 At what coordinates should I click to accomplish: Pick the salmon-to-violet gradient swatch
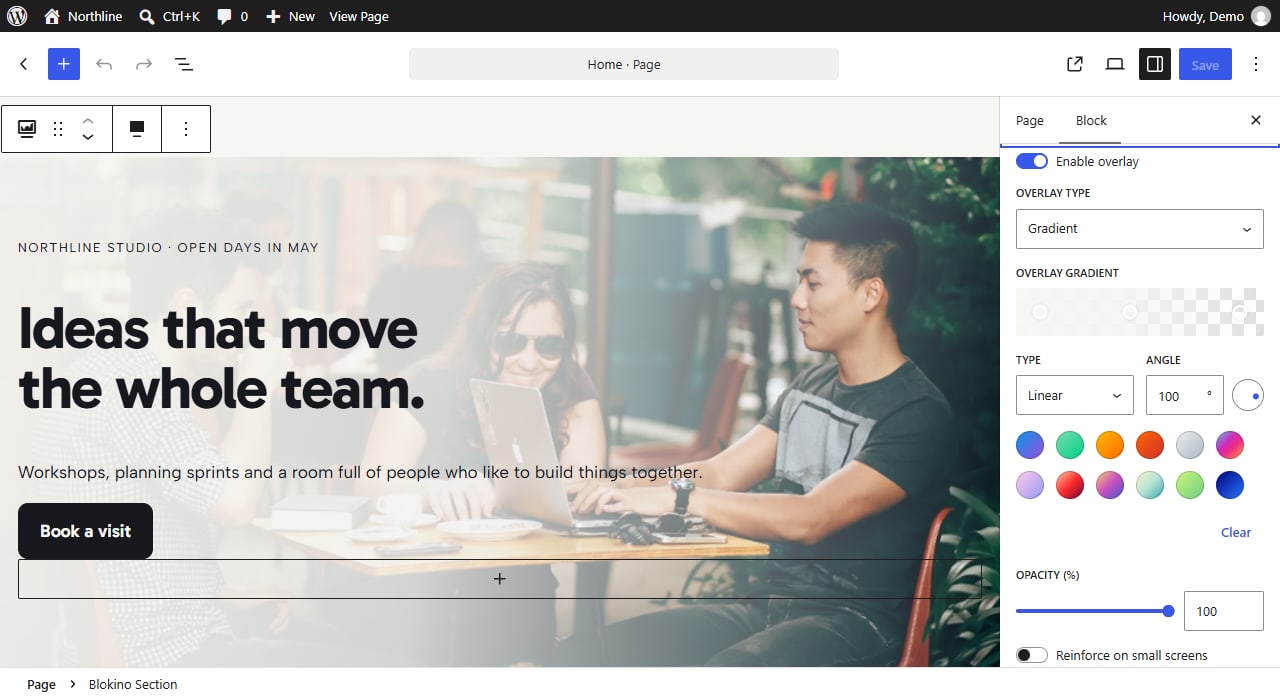coord(1110,485)
